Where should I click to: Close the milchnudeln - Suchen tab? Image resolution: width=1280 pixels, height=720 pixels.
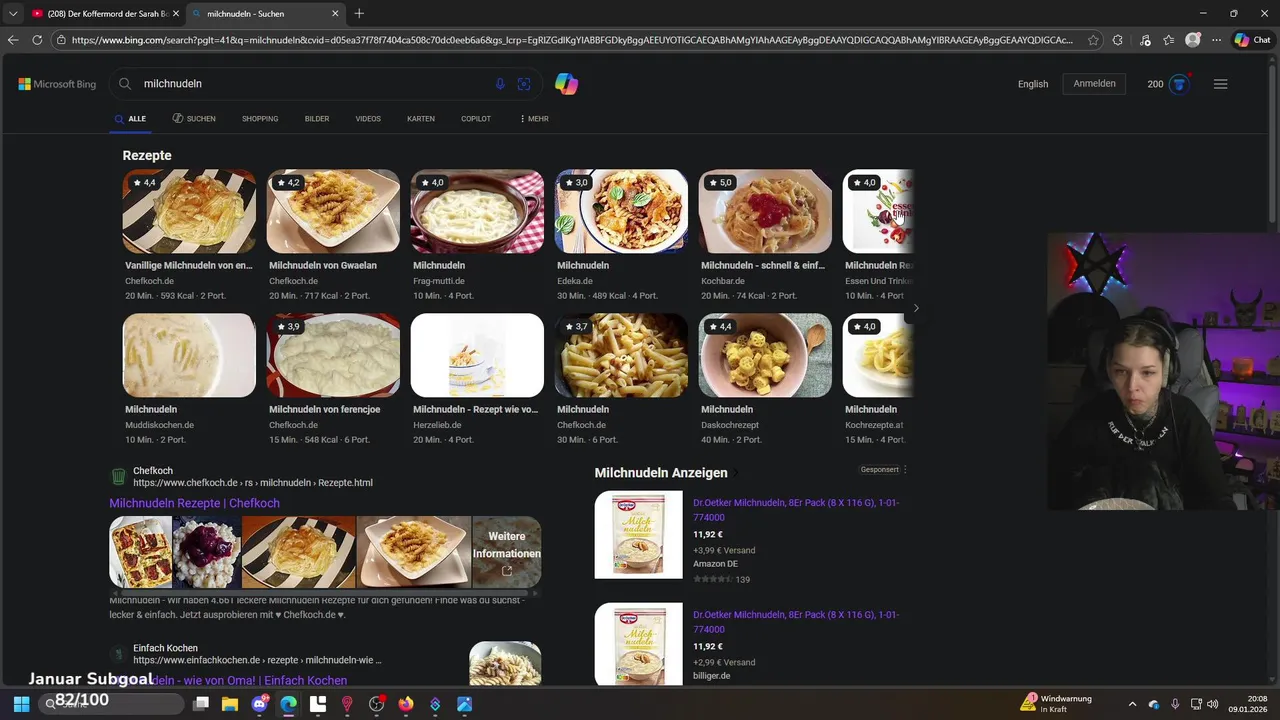pos(335,14)
